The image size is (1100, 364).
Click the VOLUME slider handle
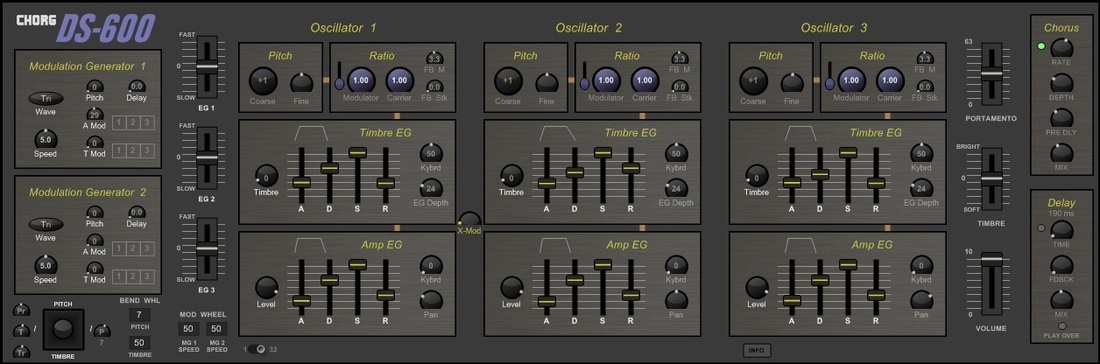coord(992,259)
